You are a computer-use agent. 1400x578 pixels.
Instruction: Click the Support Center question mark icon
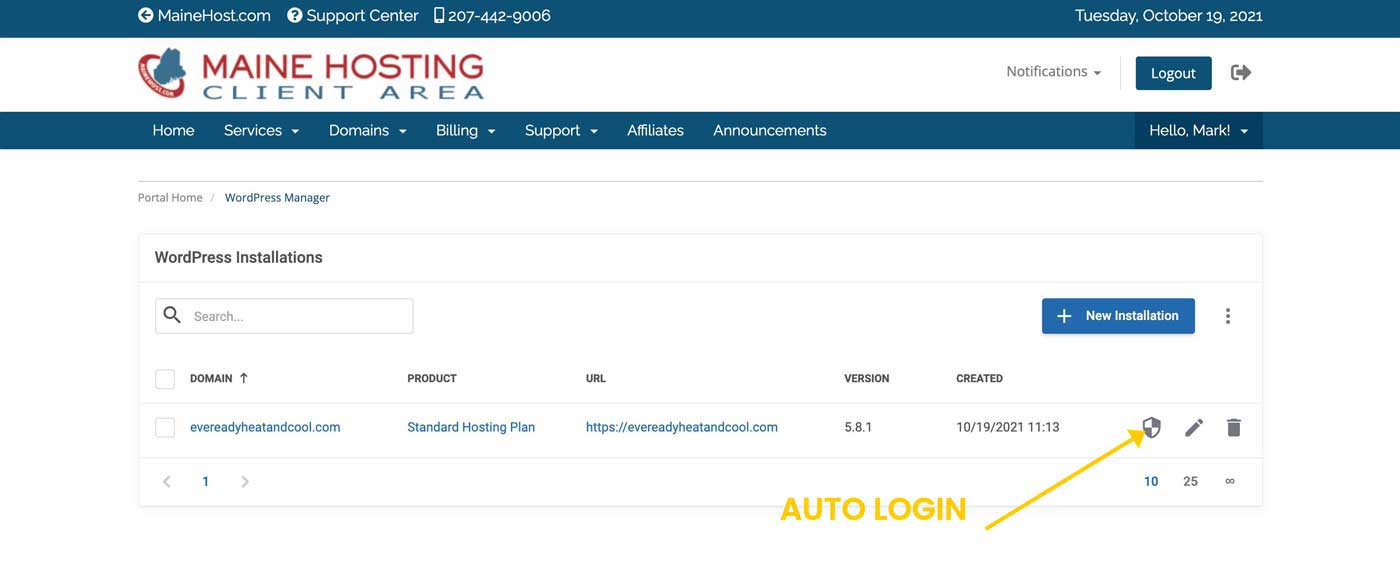click(x=293, y=15)
